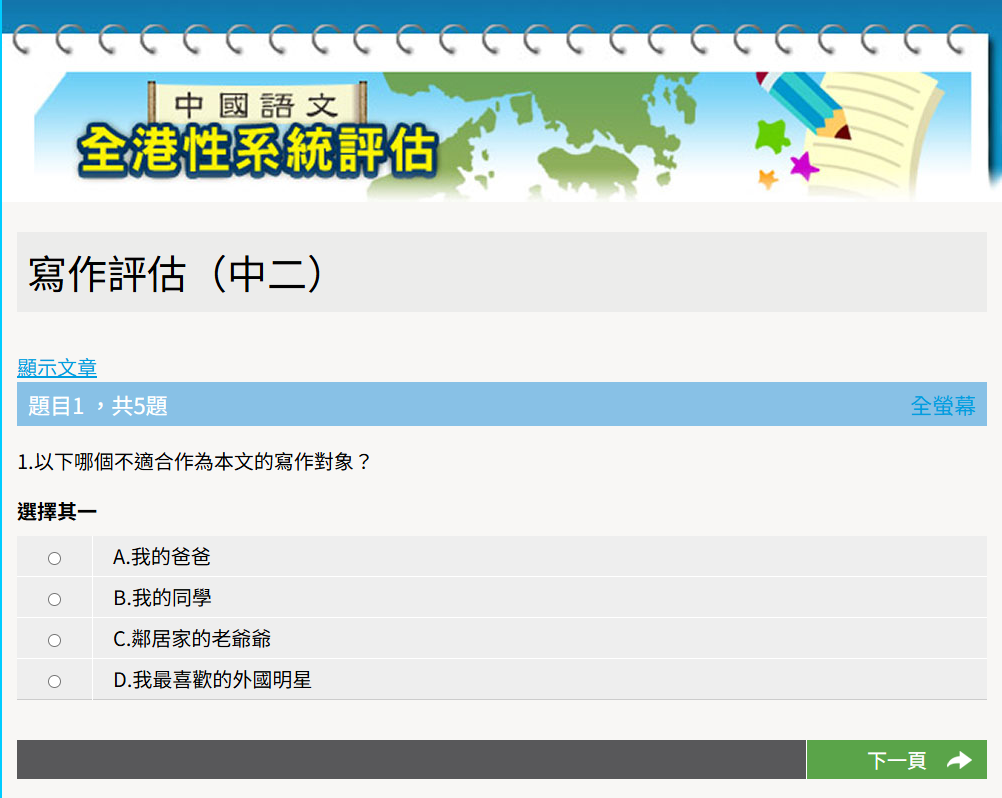Select radio button for B.我的同學
Viewport: 1002px width, 798px height.
[55, 599]
